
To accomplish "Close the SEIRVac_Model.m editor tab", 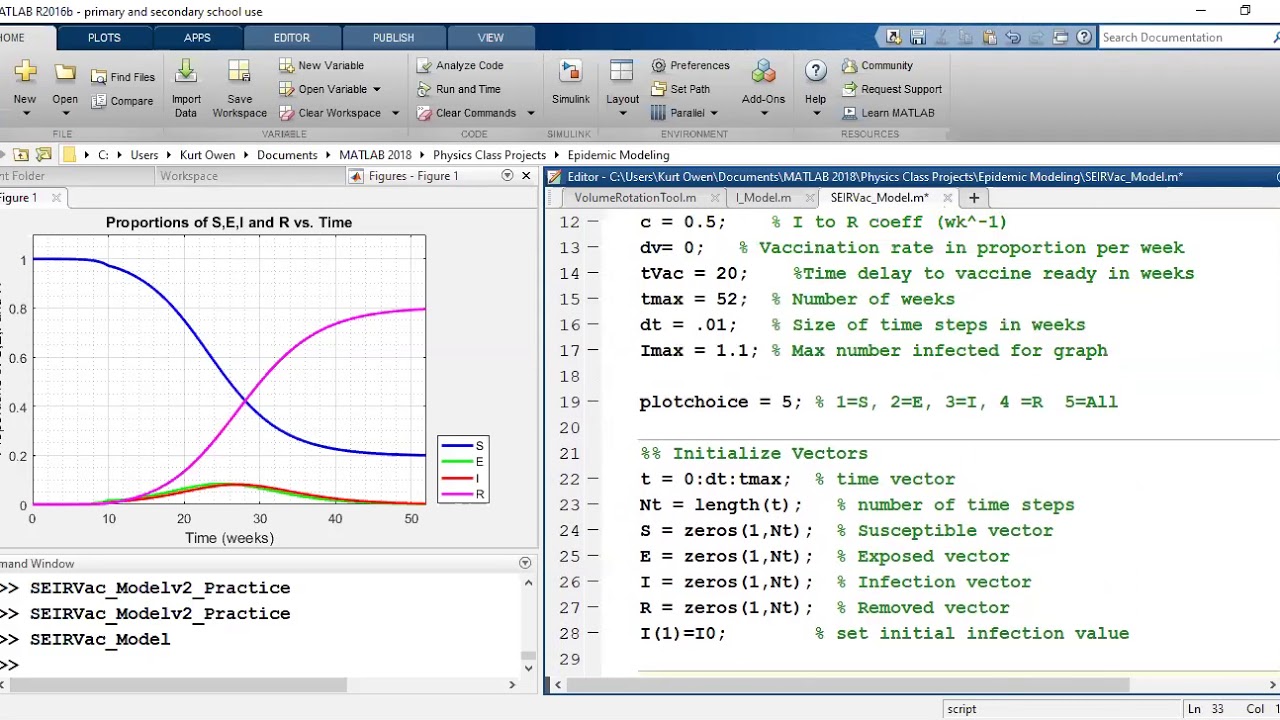I will tap(947, 198).
